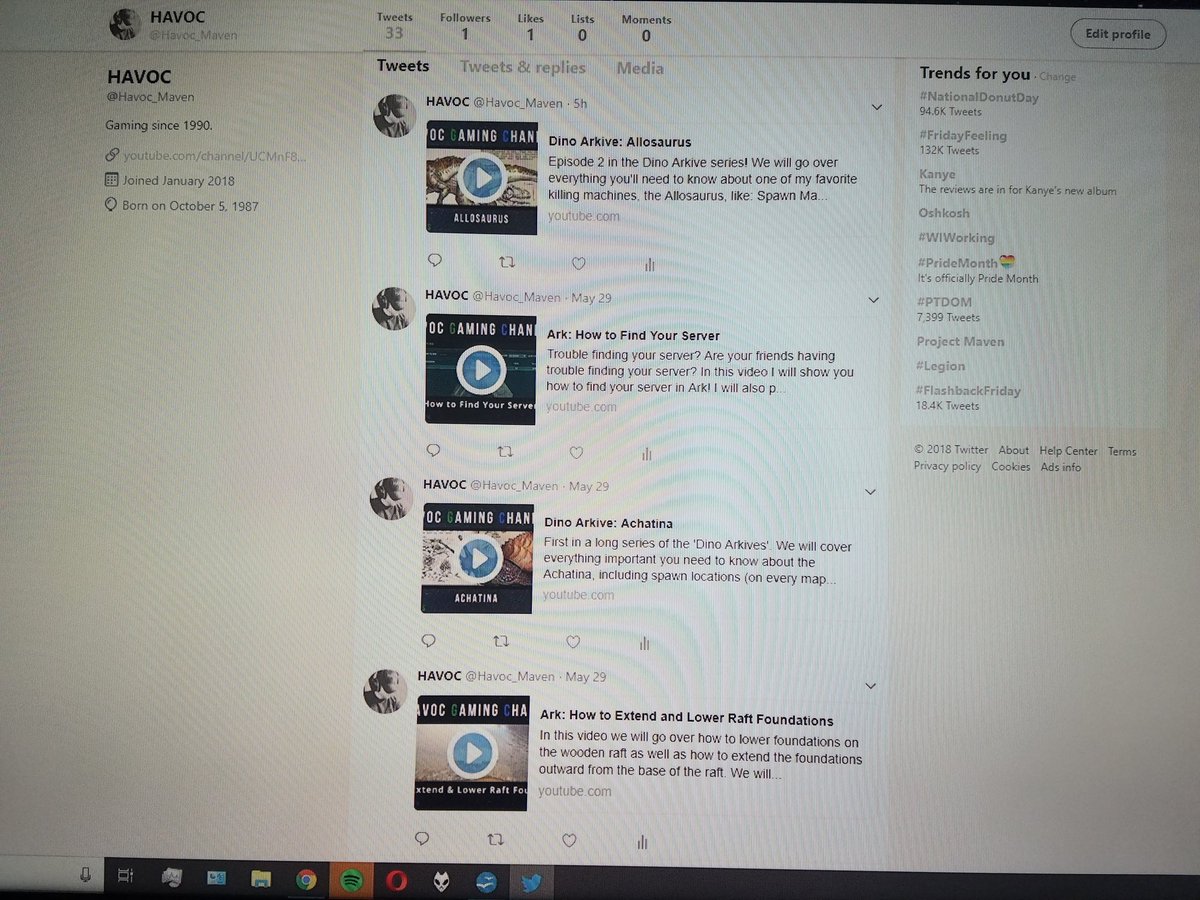The width and height of the screenshot is (1200, 900).
Task: Open the Privacy policy footer link
Action: click(948, 466)
